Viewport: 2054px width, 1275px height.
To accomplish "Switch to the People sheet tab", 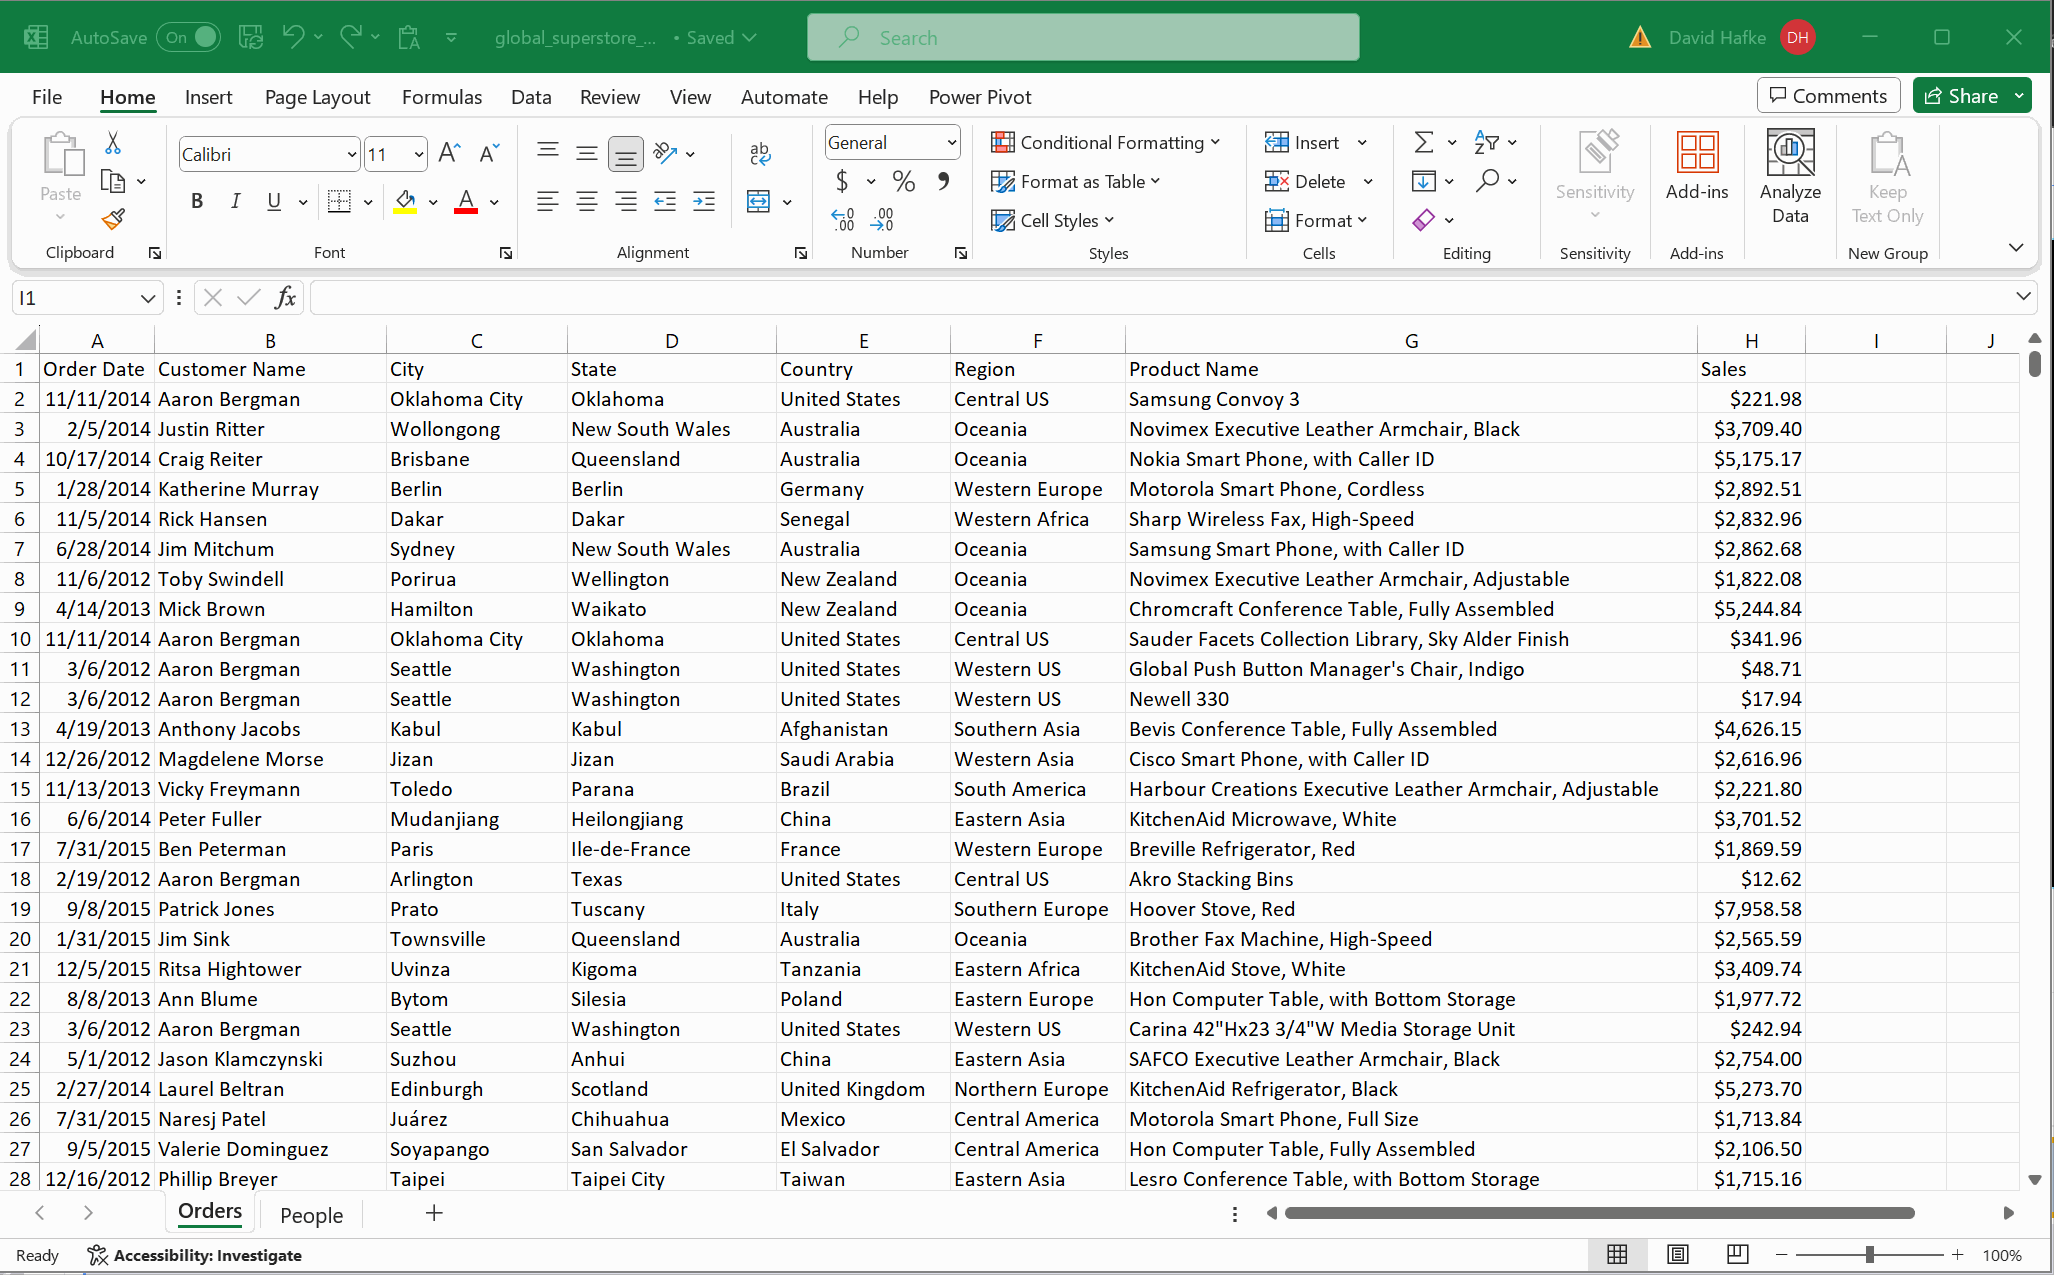I will click(x=311, y=1215).
